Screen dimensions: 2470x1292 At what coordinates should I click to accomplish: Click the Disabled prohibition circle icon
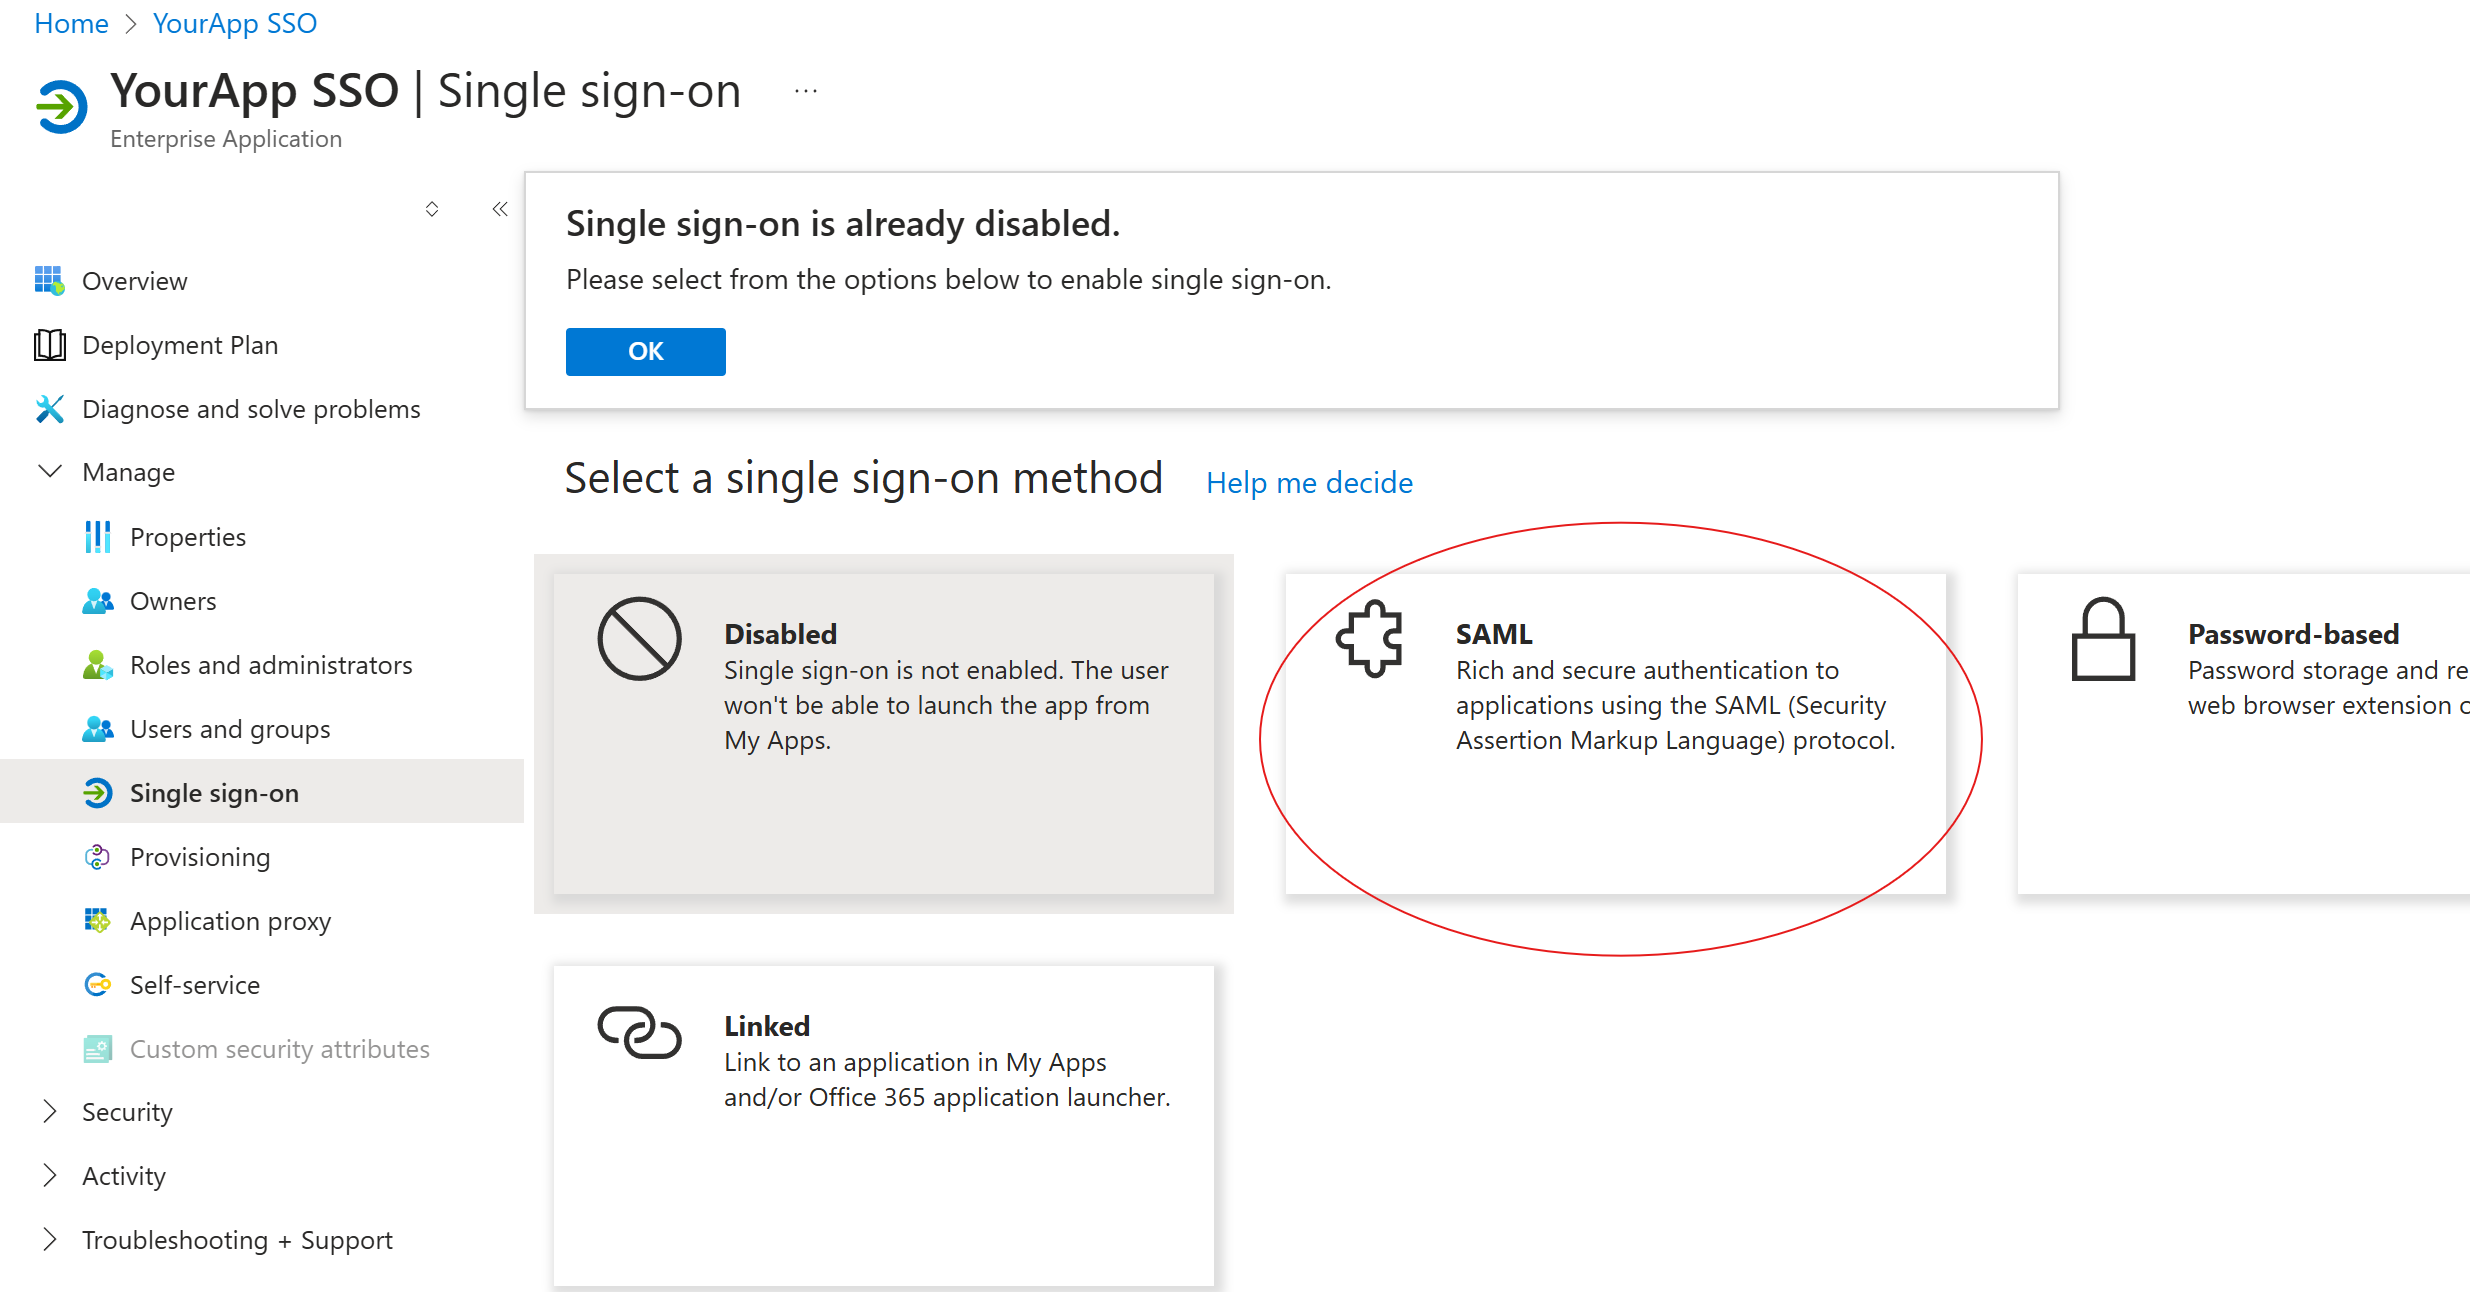pyautogui.click(x=639, y=639)
